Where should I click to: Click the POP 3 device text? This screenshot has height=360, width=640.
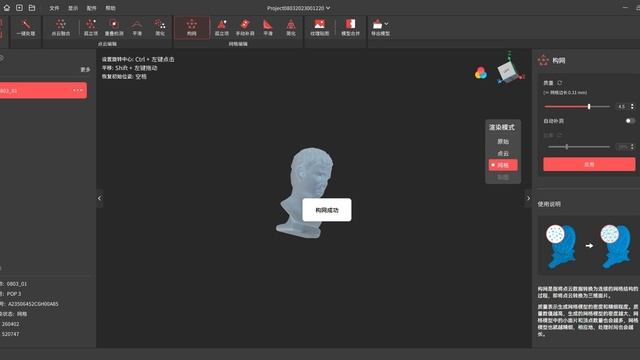13,294
